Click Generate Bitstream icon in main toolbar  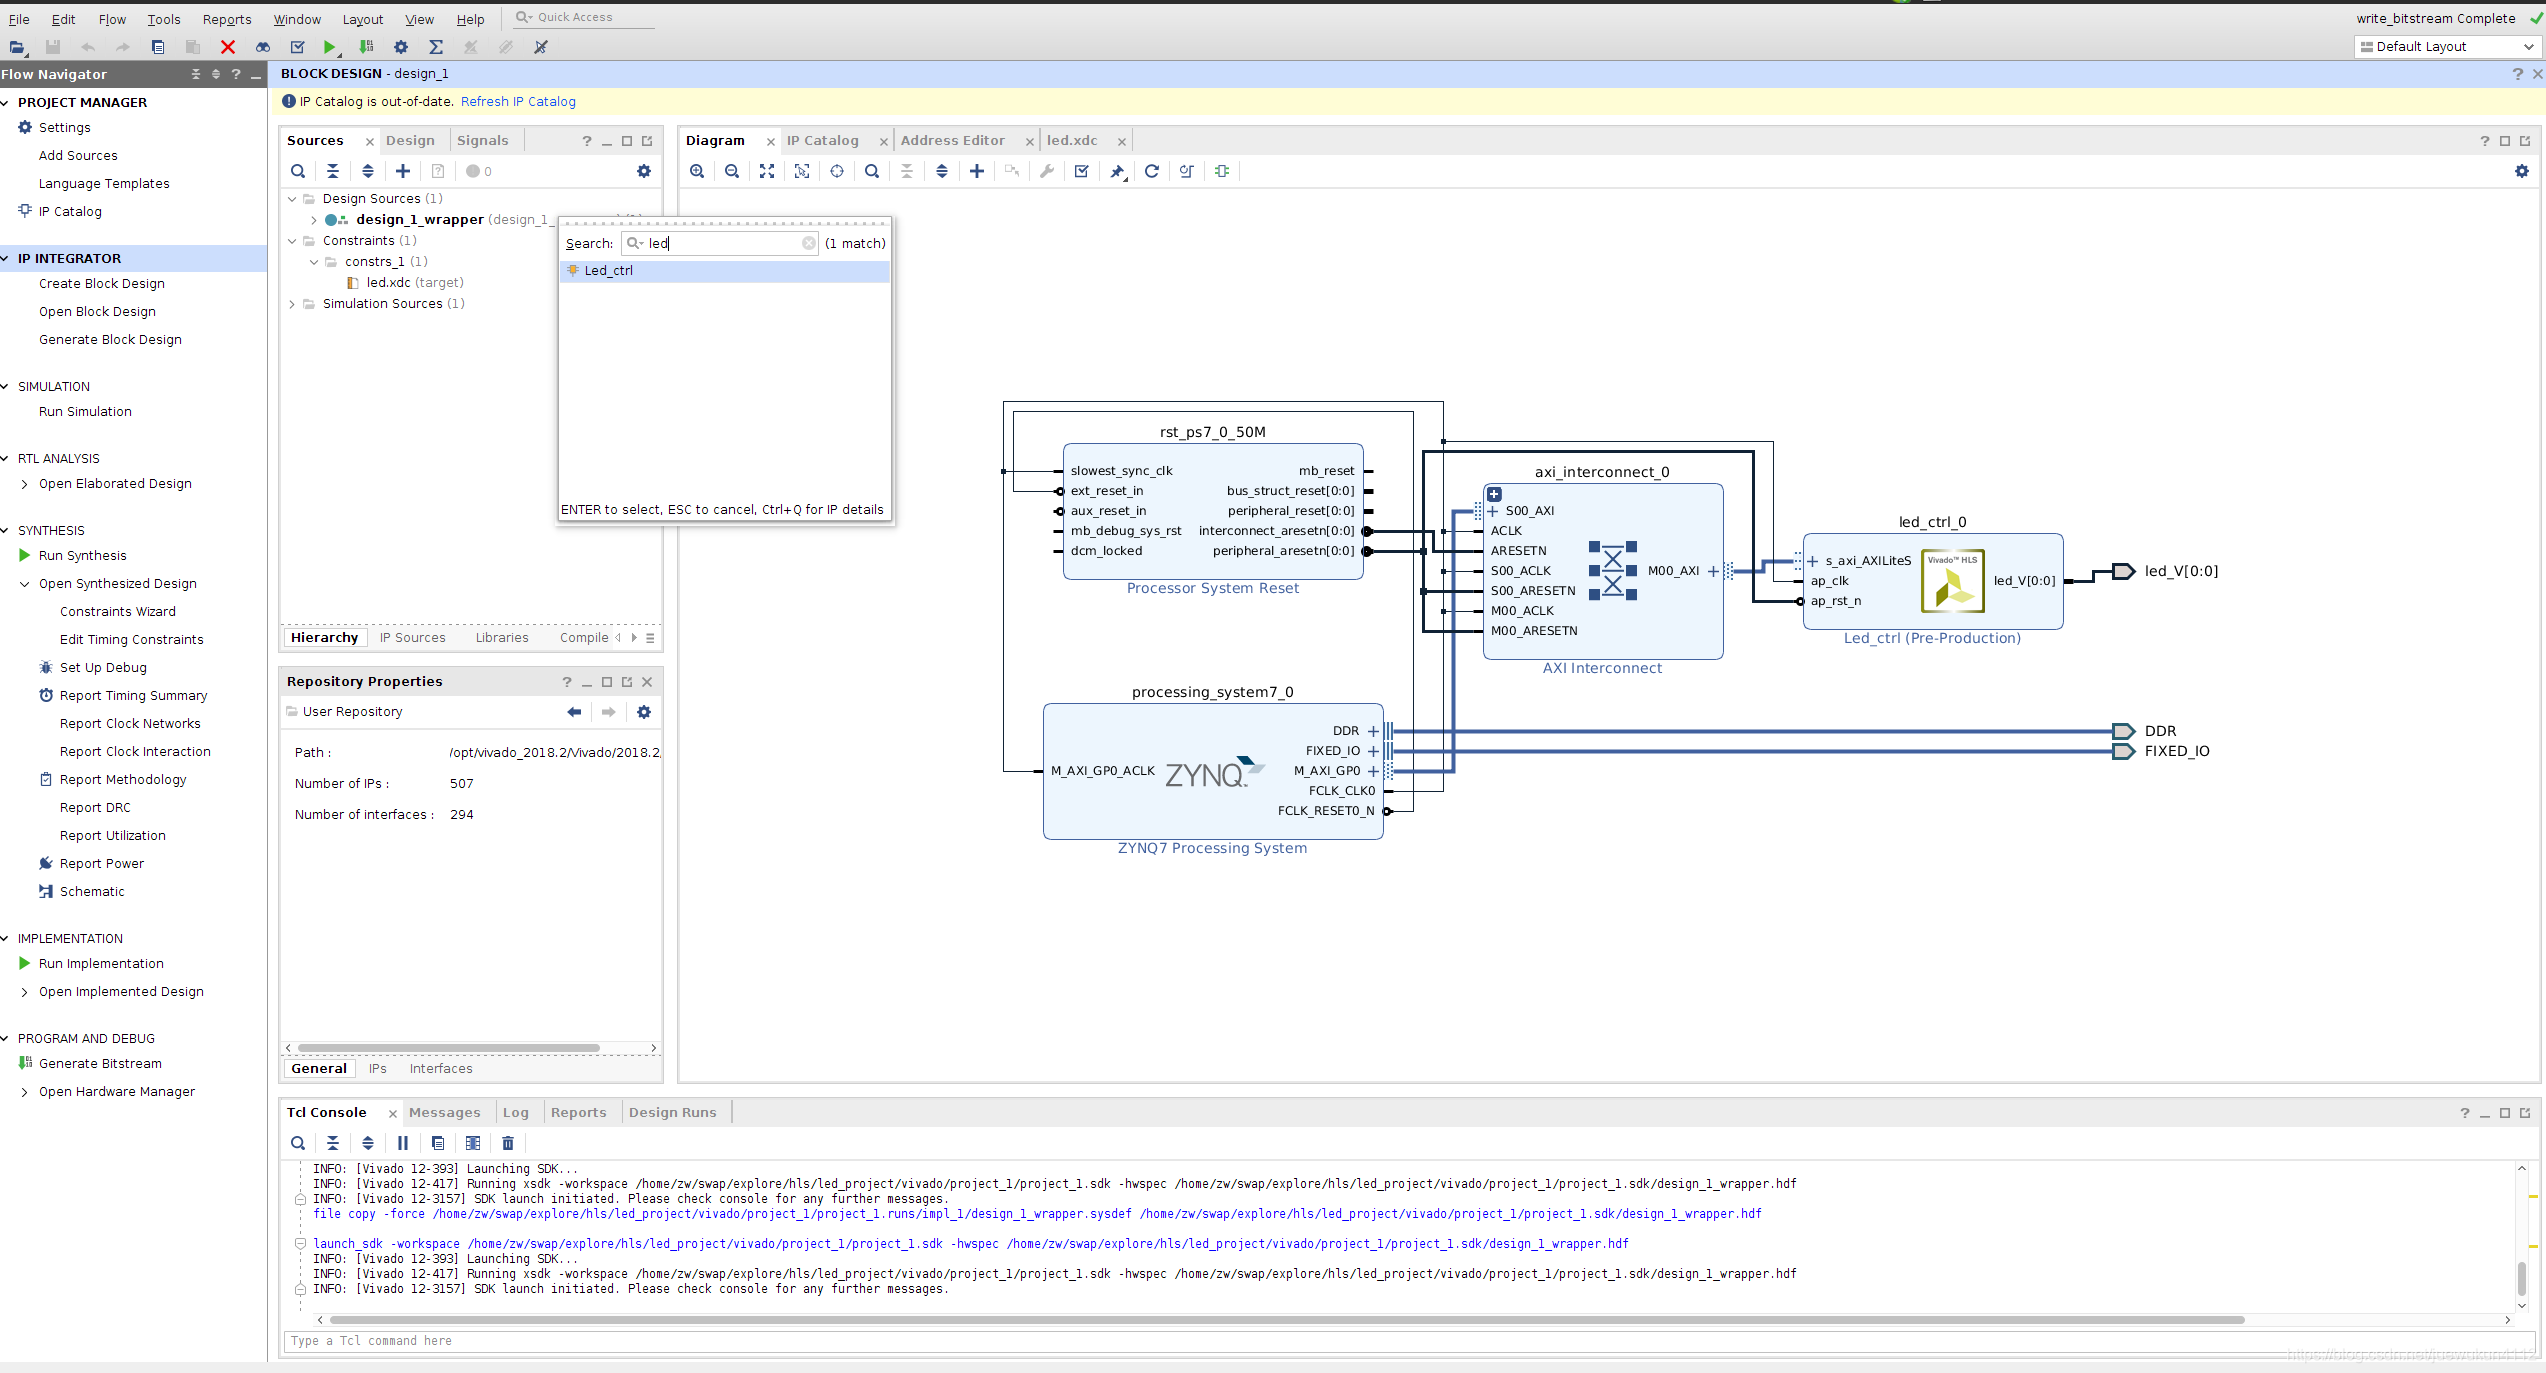click(x=366, y=47)
